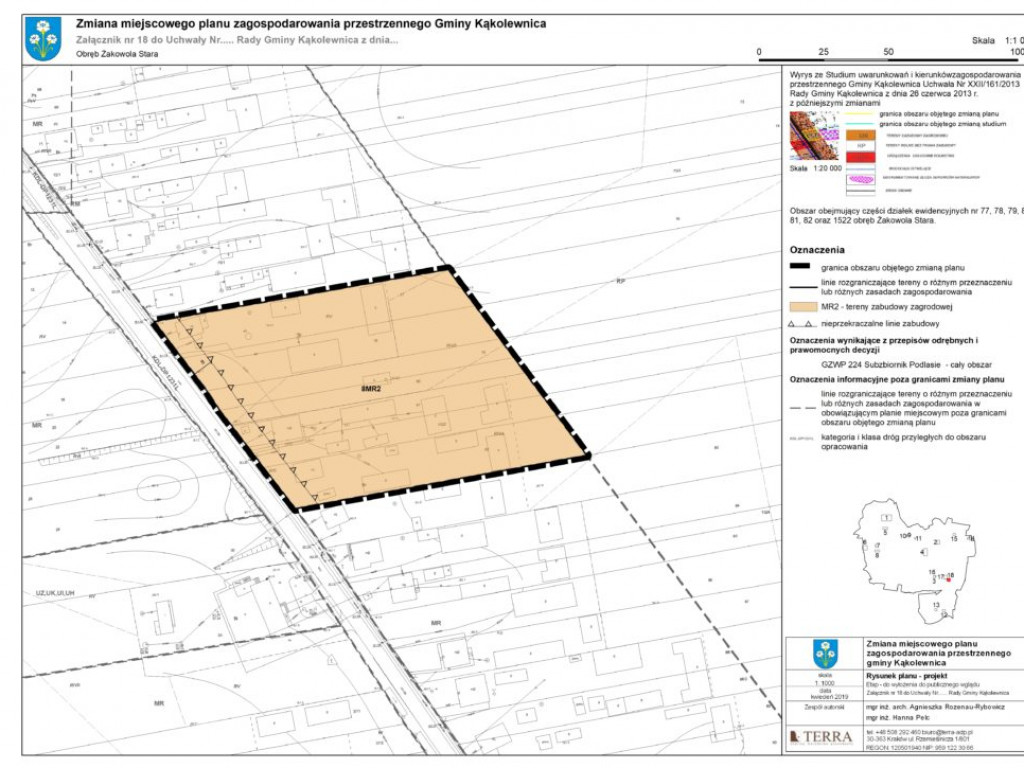Click the map title 'Zmiana miejscowego planu' header

tap(311, 23)
